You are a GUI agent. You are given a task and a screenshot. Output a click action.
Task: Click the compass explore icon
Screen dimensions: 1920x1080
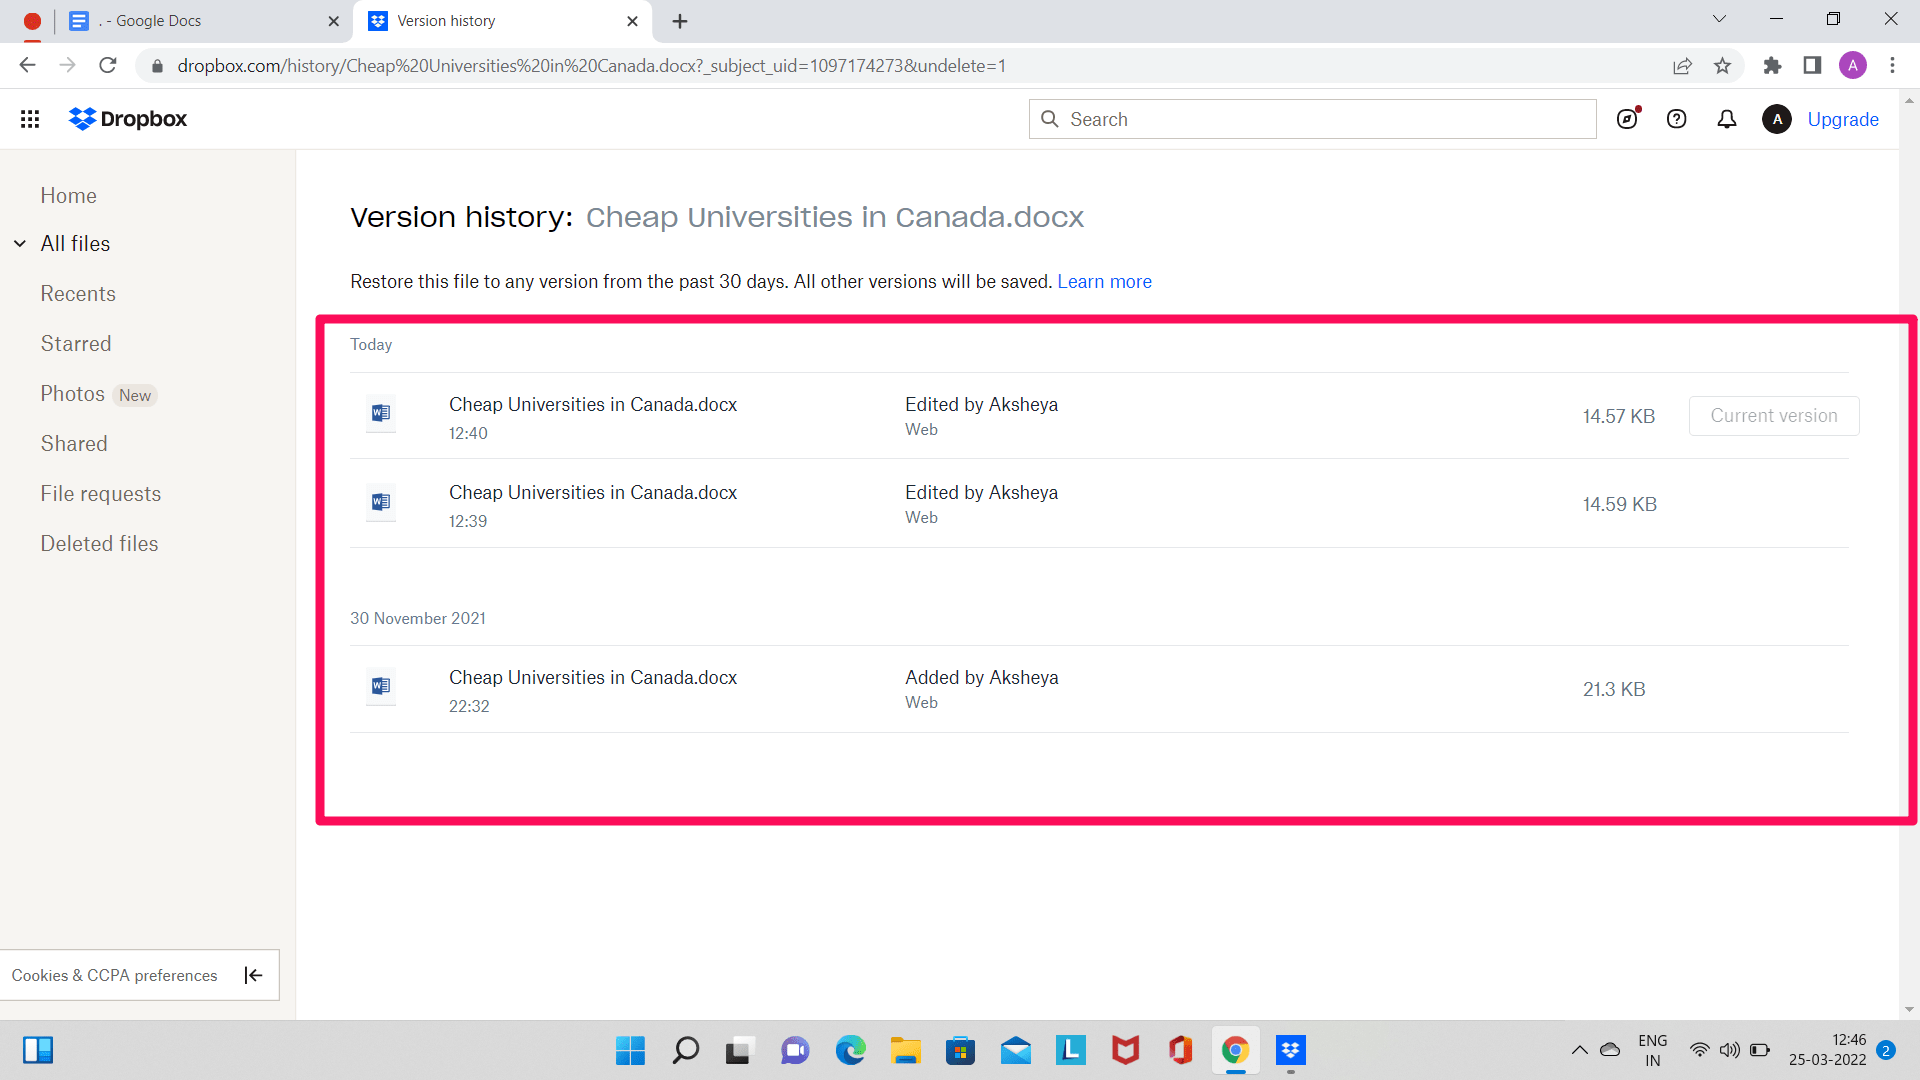click(1627, 119)
